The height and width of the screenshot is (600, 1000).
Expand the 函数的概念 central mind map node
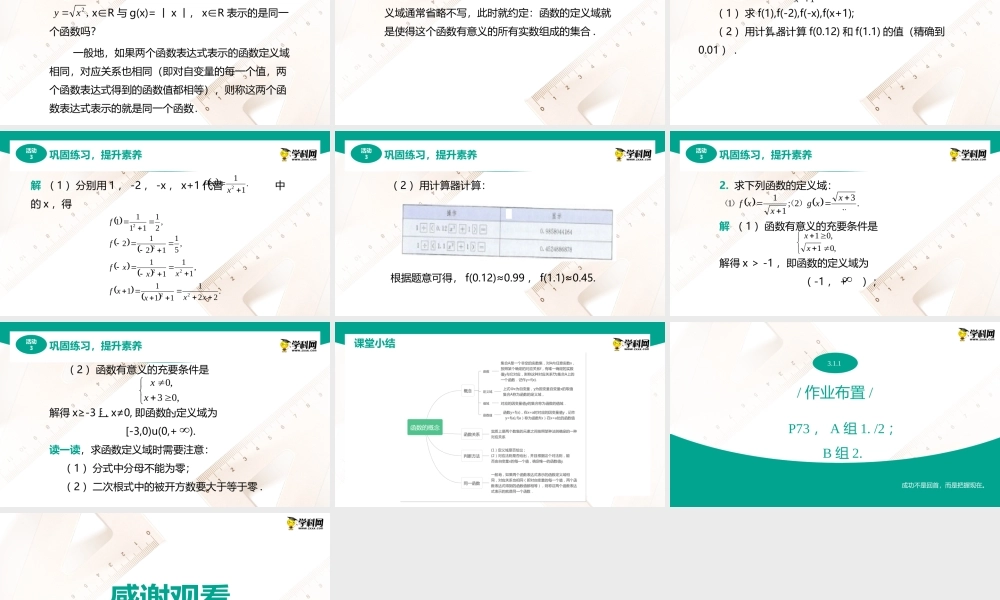click(x=425, y=427)
